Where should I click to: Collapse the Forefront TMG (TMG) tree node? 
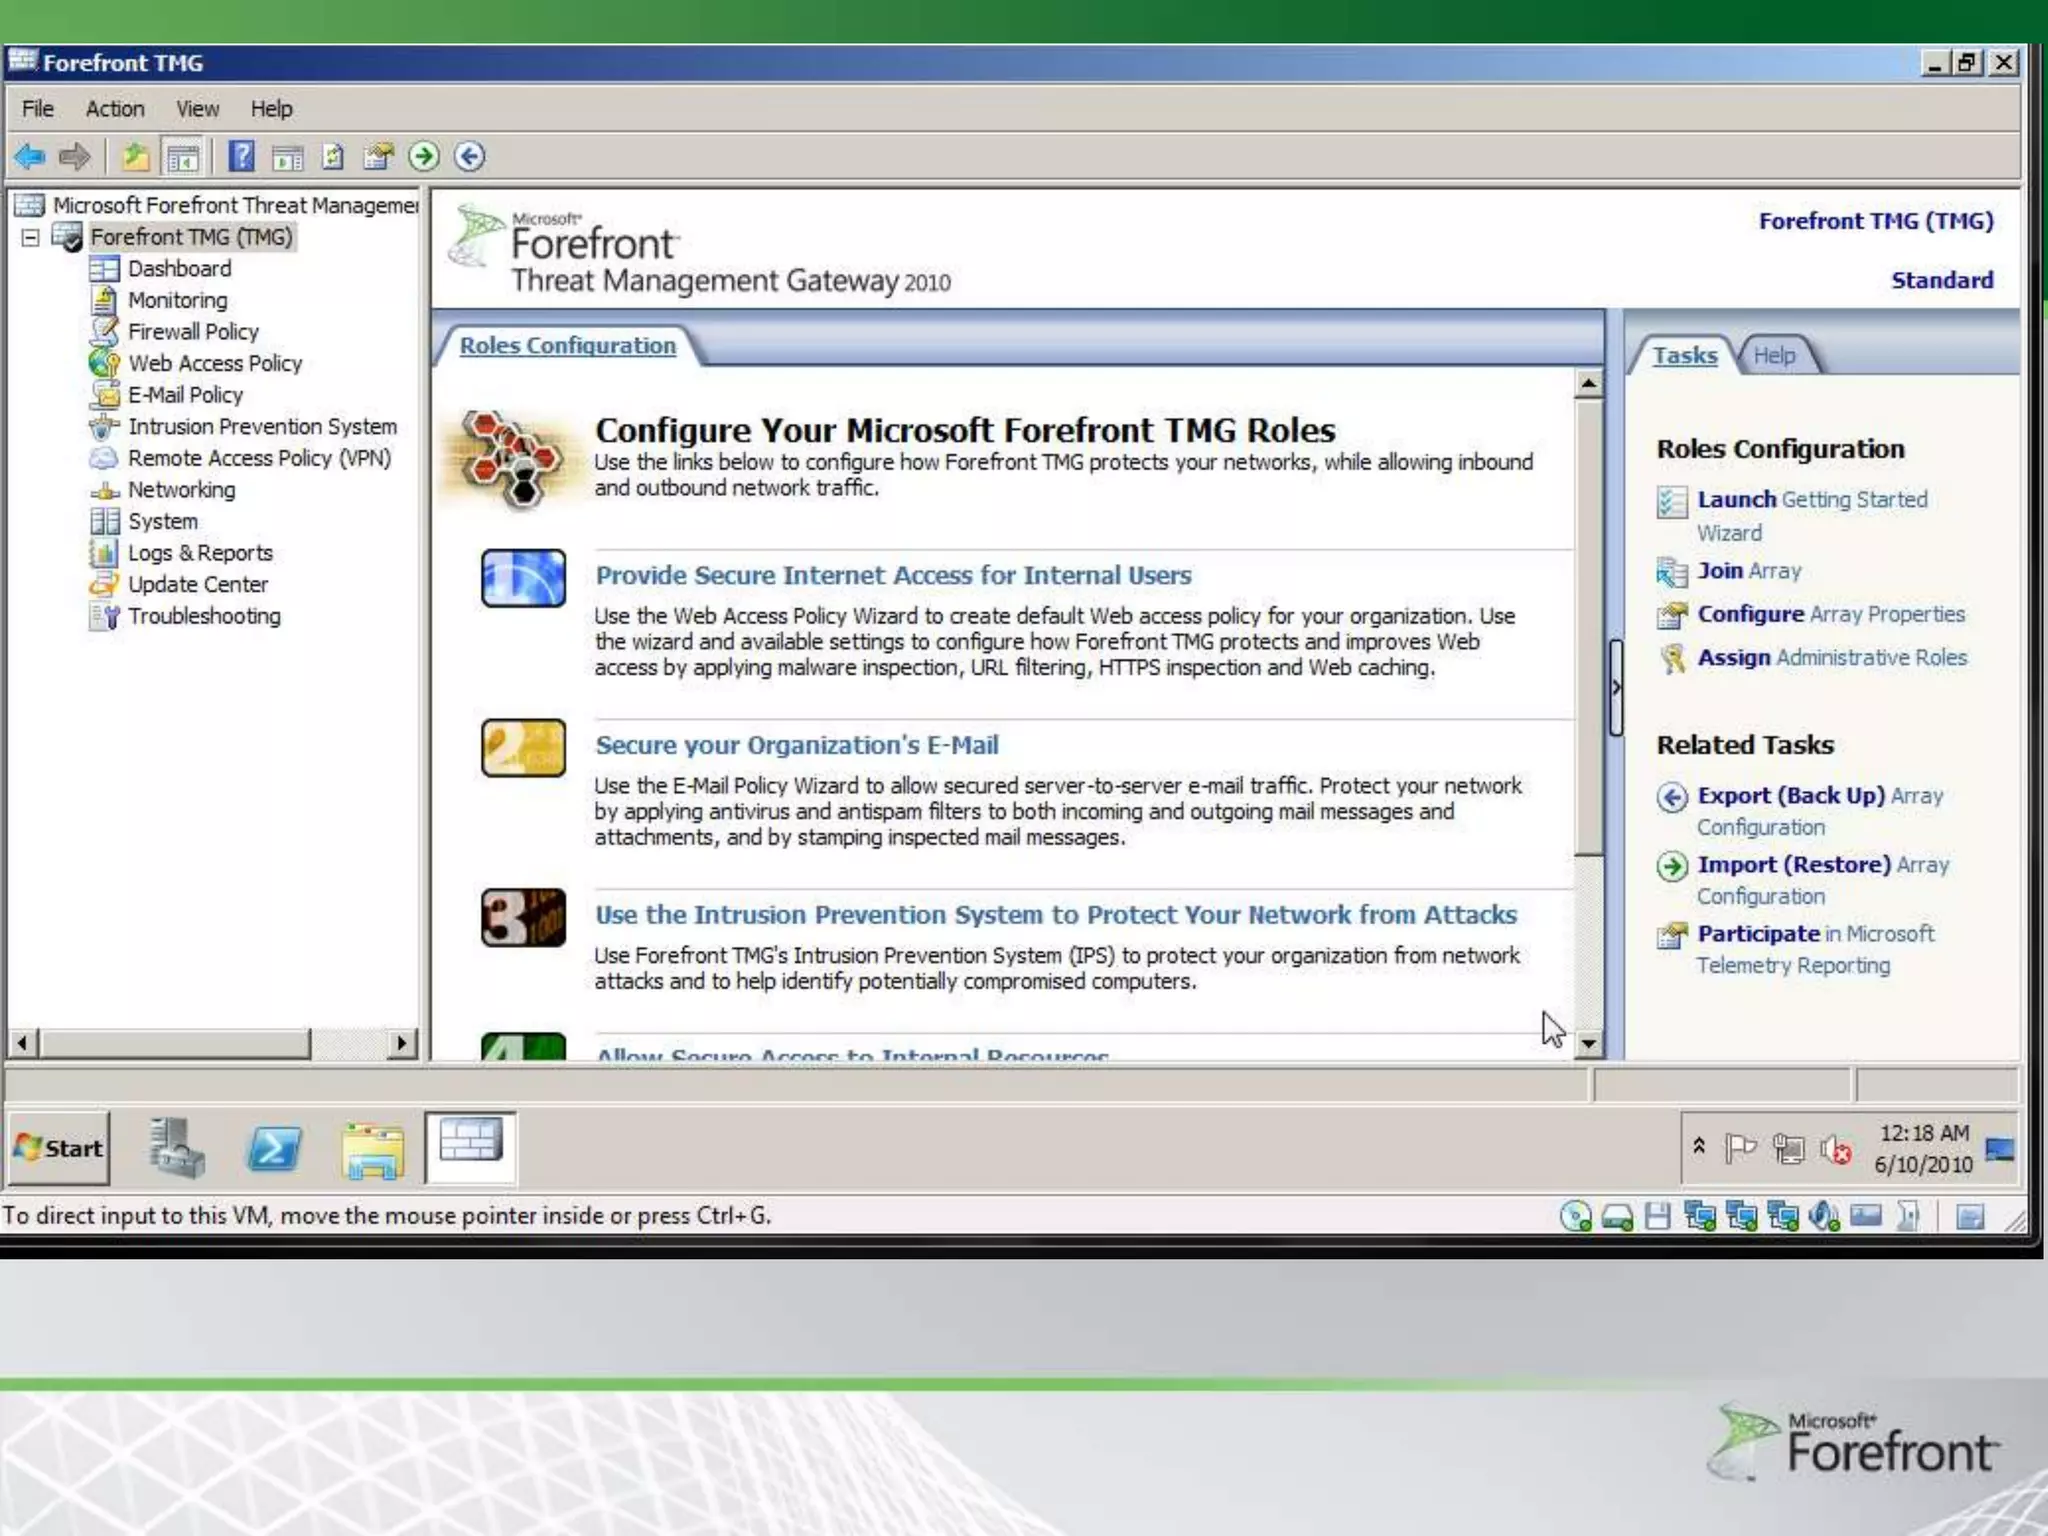click(31, 238)
